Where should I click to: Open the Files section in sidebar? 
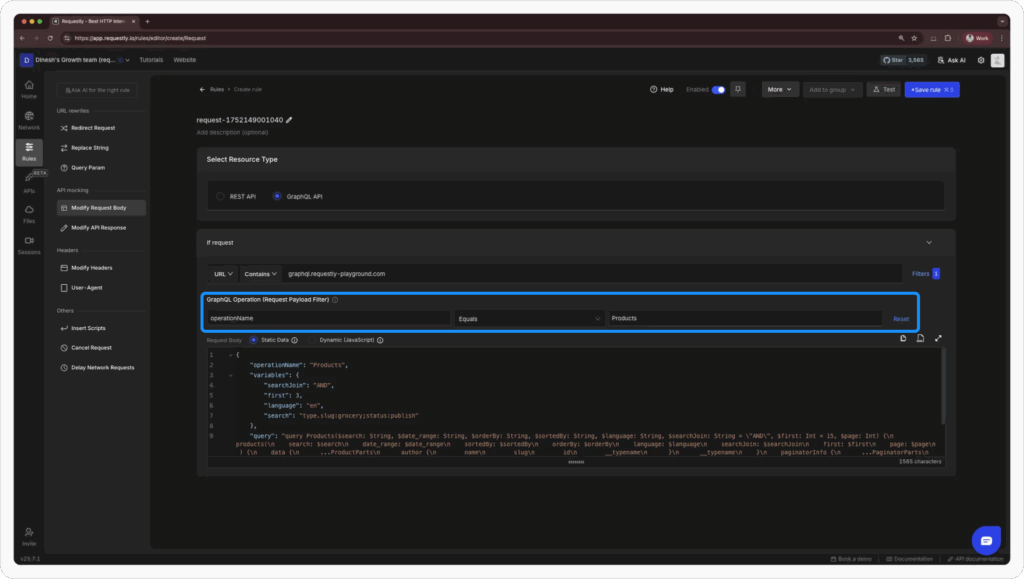[29, 214]
